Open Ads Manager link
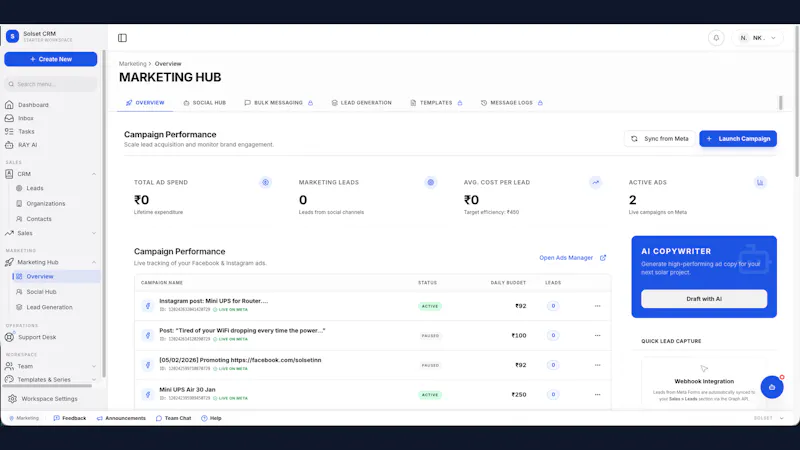 (x=572, y=258)
